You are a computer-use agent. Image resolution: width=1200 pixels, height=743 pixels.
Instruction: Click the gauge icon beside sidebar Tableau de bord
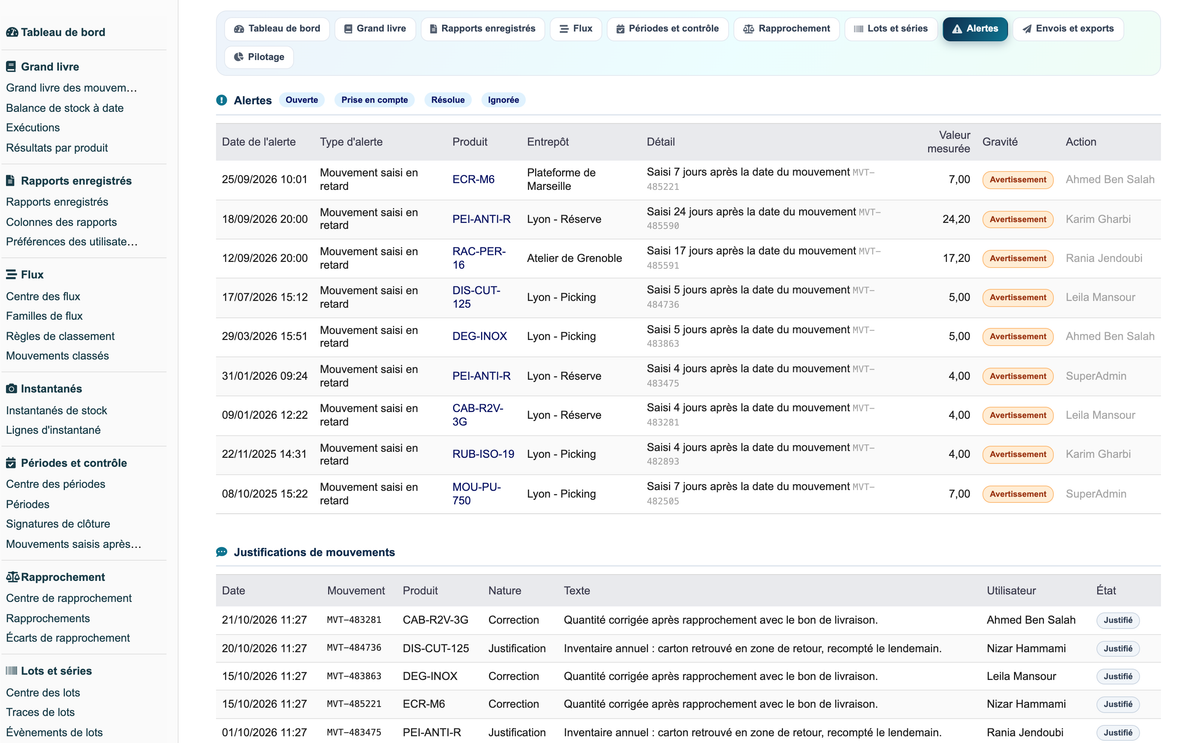point(12,32)
